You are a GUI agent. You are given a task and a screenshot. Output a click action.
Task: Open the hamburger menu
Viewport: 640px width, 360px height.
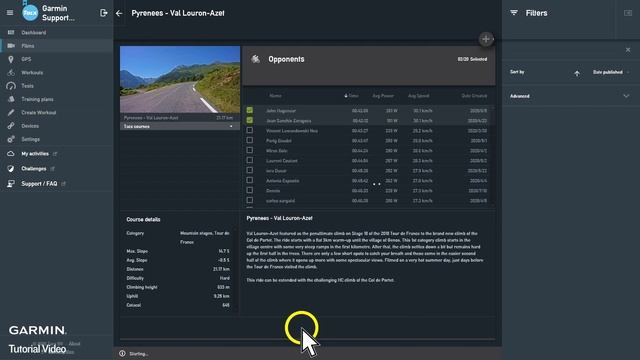[x=10, y=13]
